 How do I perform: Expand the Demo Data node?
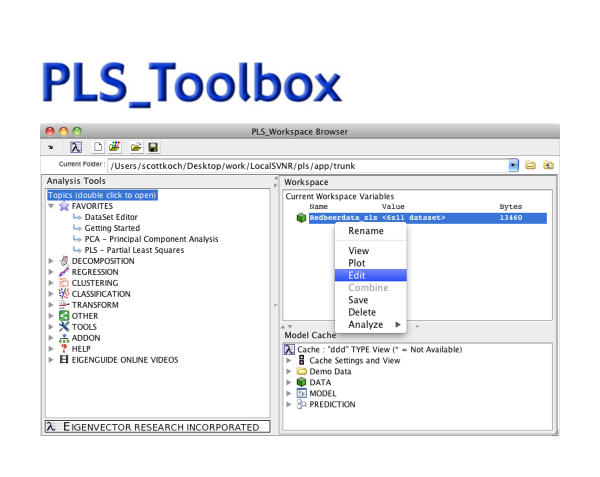click(x=289, y=371)
